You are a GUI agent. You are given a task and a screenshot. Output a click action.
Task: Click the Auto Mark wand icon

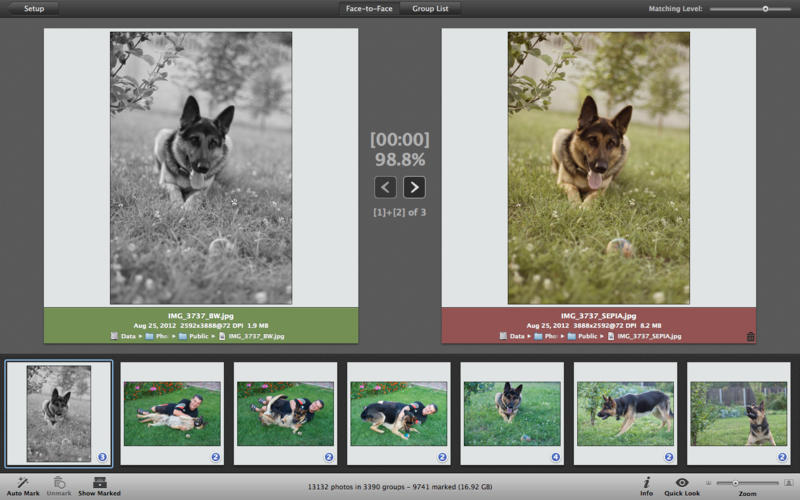pos(22,482)
